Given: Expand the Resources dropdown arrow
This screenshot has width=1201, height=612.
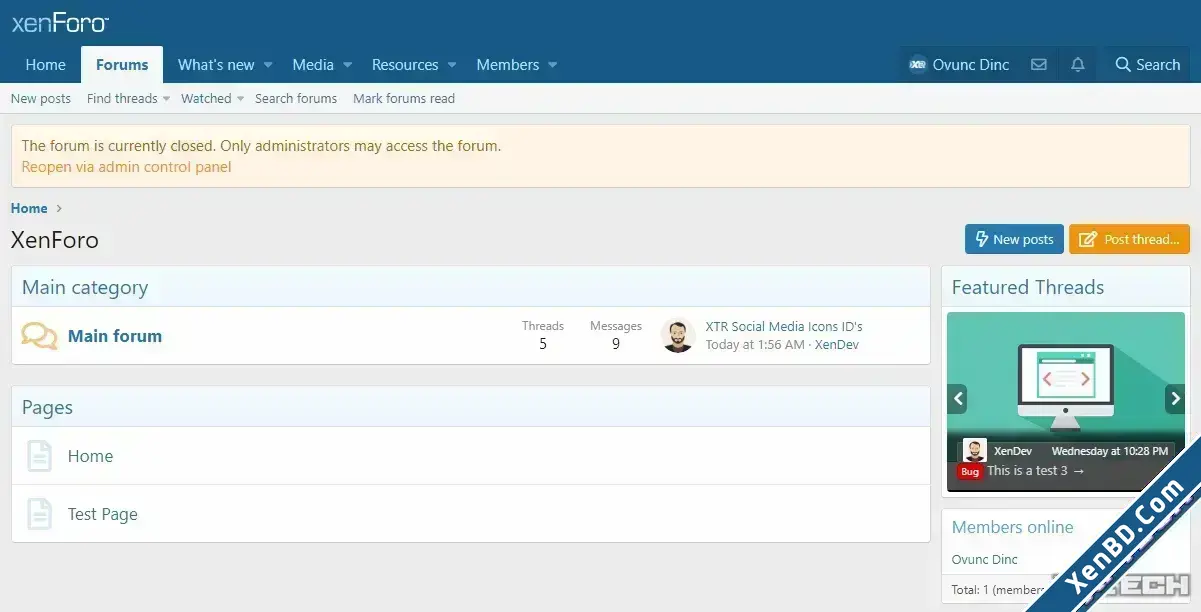Looking at the screenshot, I should point(451,65).
